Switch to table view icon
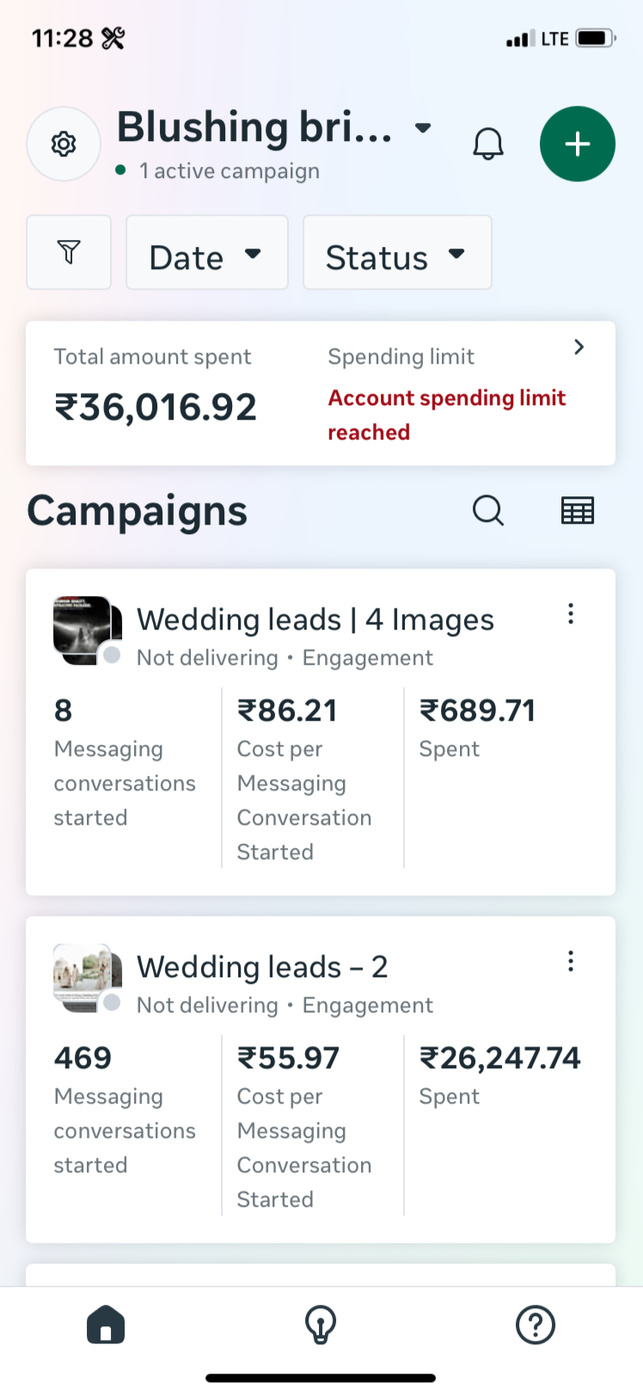Viewport: 643px width, 1396px height. (577, 511)
